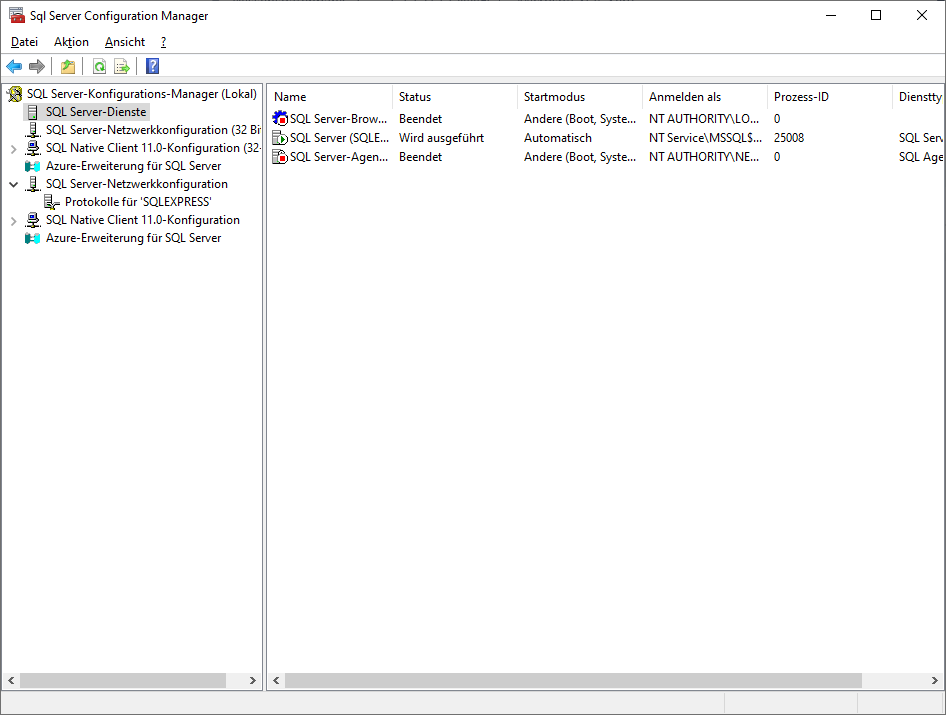Click right arrow of services list horizontal scrollbar
Viewport: 946px width, 715px height.
[x=937, y=680]
